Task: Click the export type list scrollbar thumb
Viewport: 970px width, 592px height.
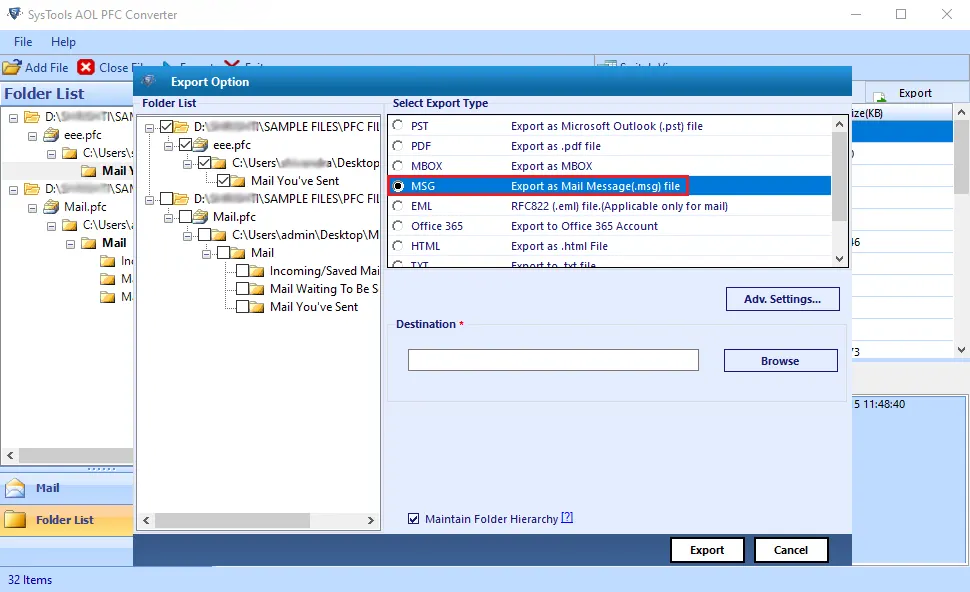Action: (x=839, y=176)
